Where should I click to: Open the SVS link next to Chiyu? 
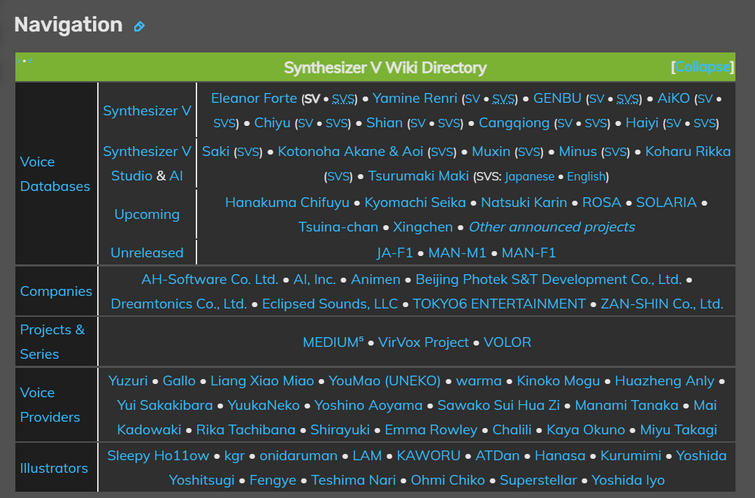(x=336, y=123)
